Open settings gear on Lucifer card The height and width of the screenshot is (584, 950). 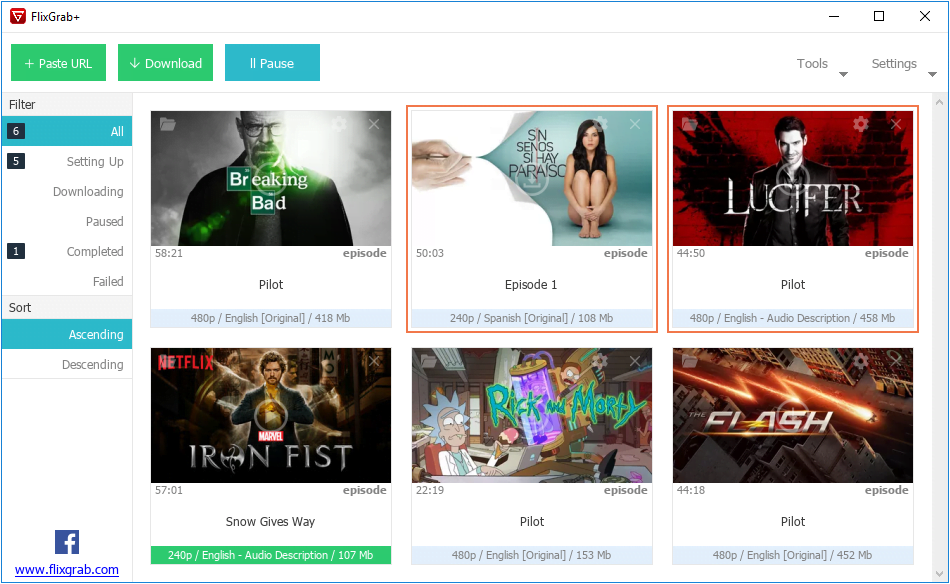click(861, 124)
